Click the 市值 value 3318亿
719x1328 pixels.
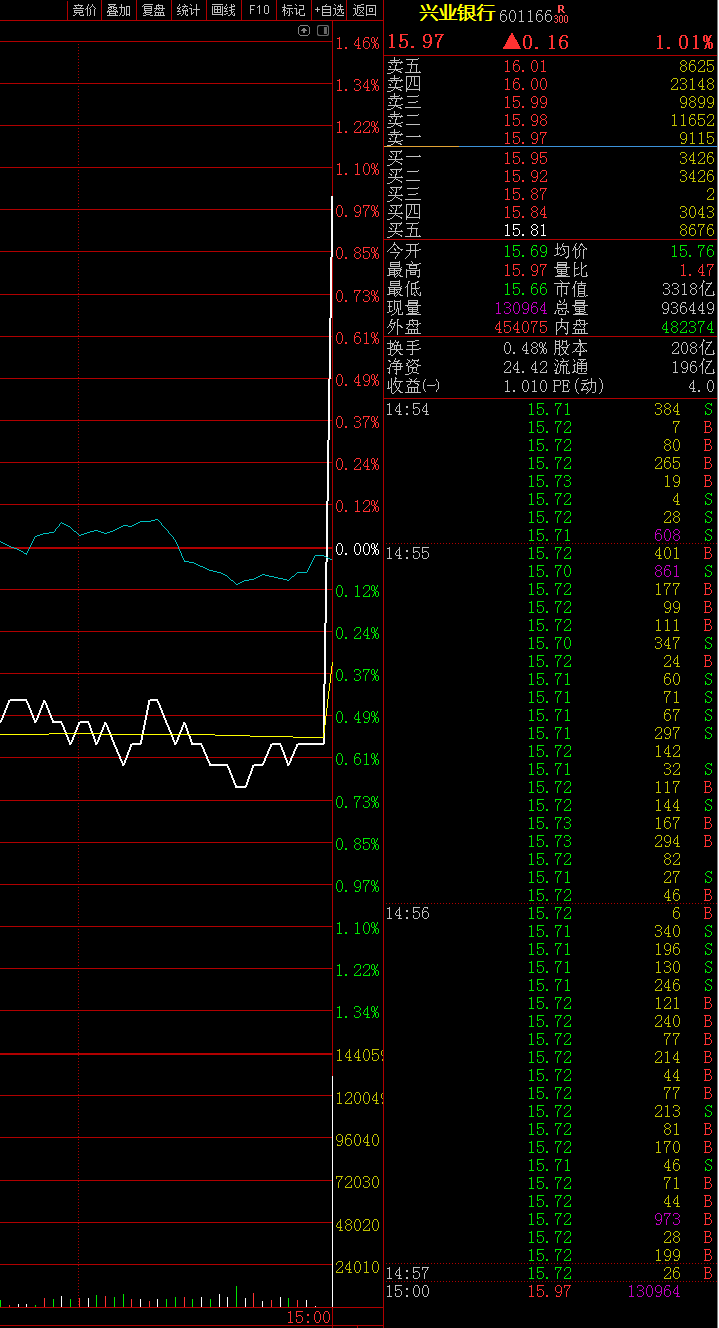click(688, 289)
